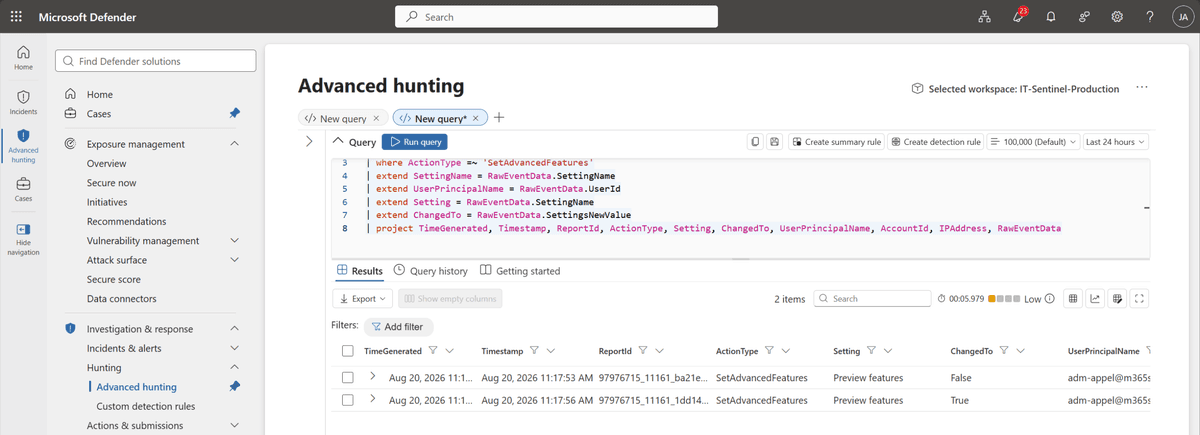Unpin Advanced hunting from the sidebar
Screen dimensions: 1200x435
pos(234,387)
